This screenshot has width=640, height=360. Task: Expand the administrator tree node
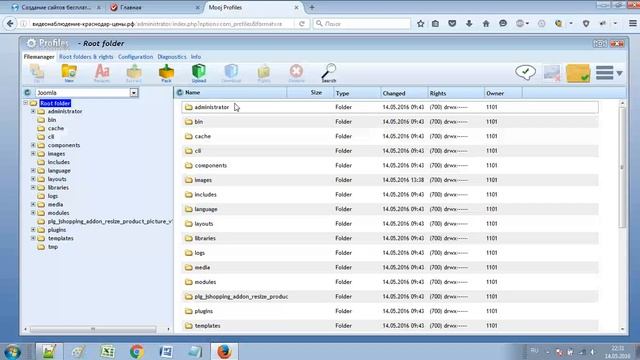pos(33,111)
